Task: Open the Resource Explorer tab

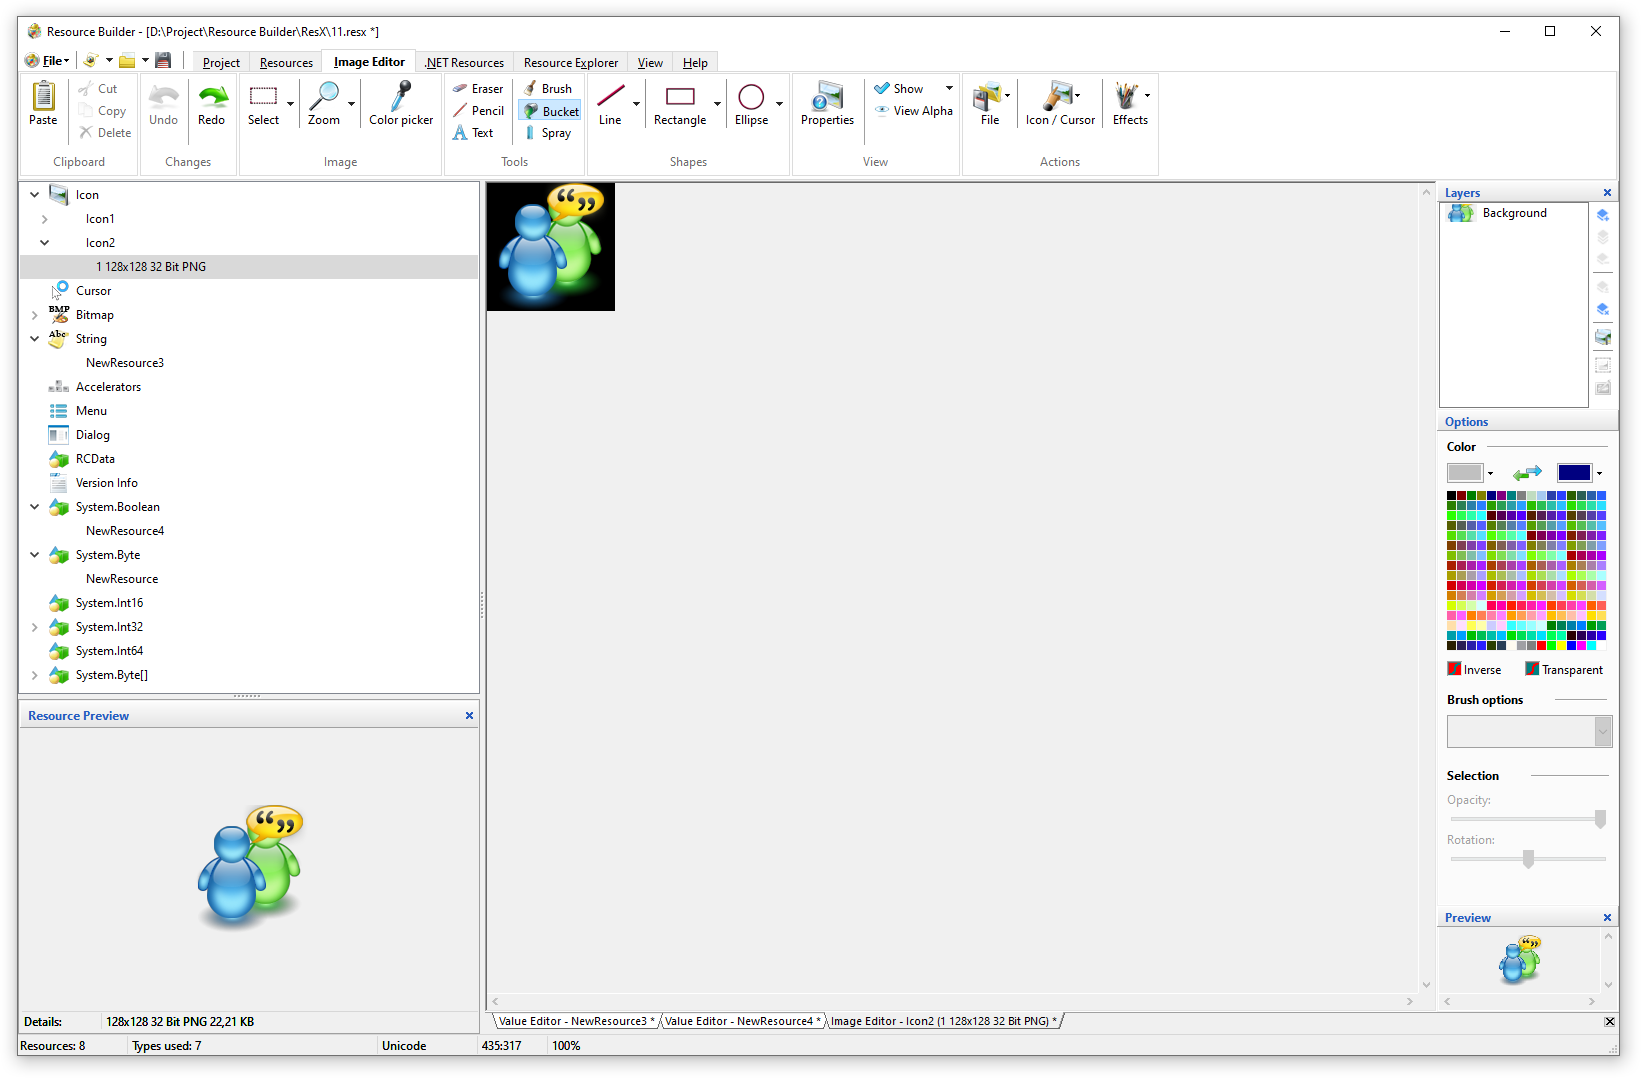Action: tap(570, 62)
